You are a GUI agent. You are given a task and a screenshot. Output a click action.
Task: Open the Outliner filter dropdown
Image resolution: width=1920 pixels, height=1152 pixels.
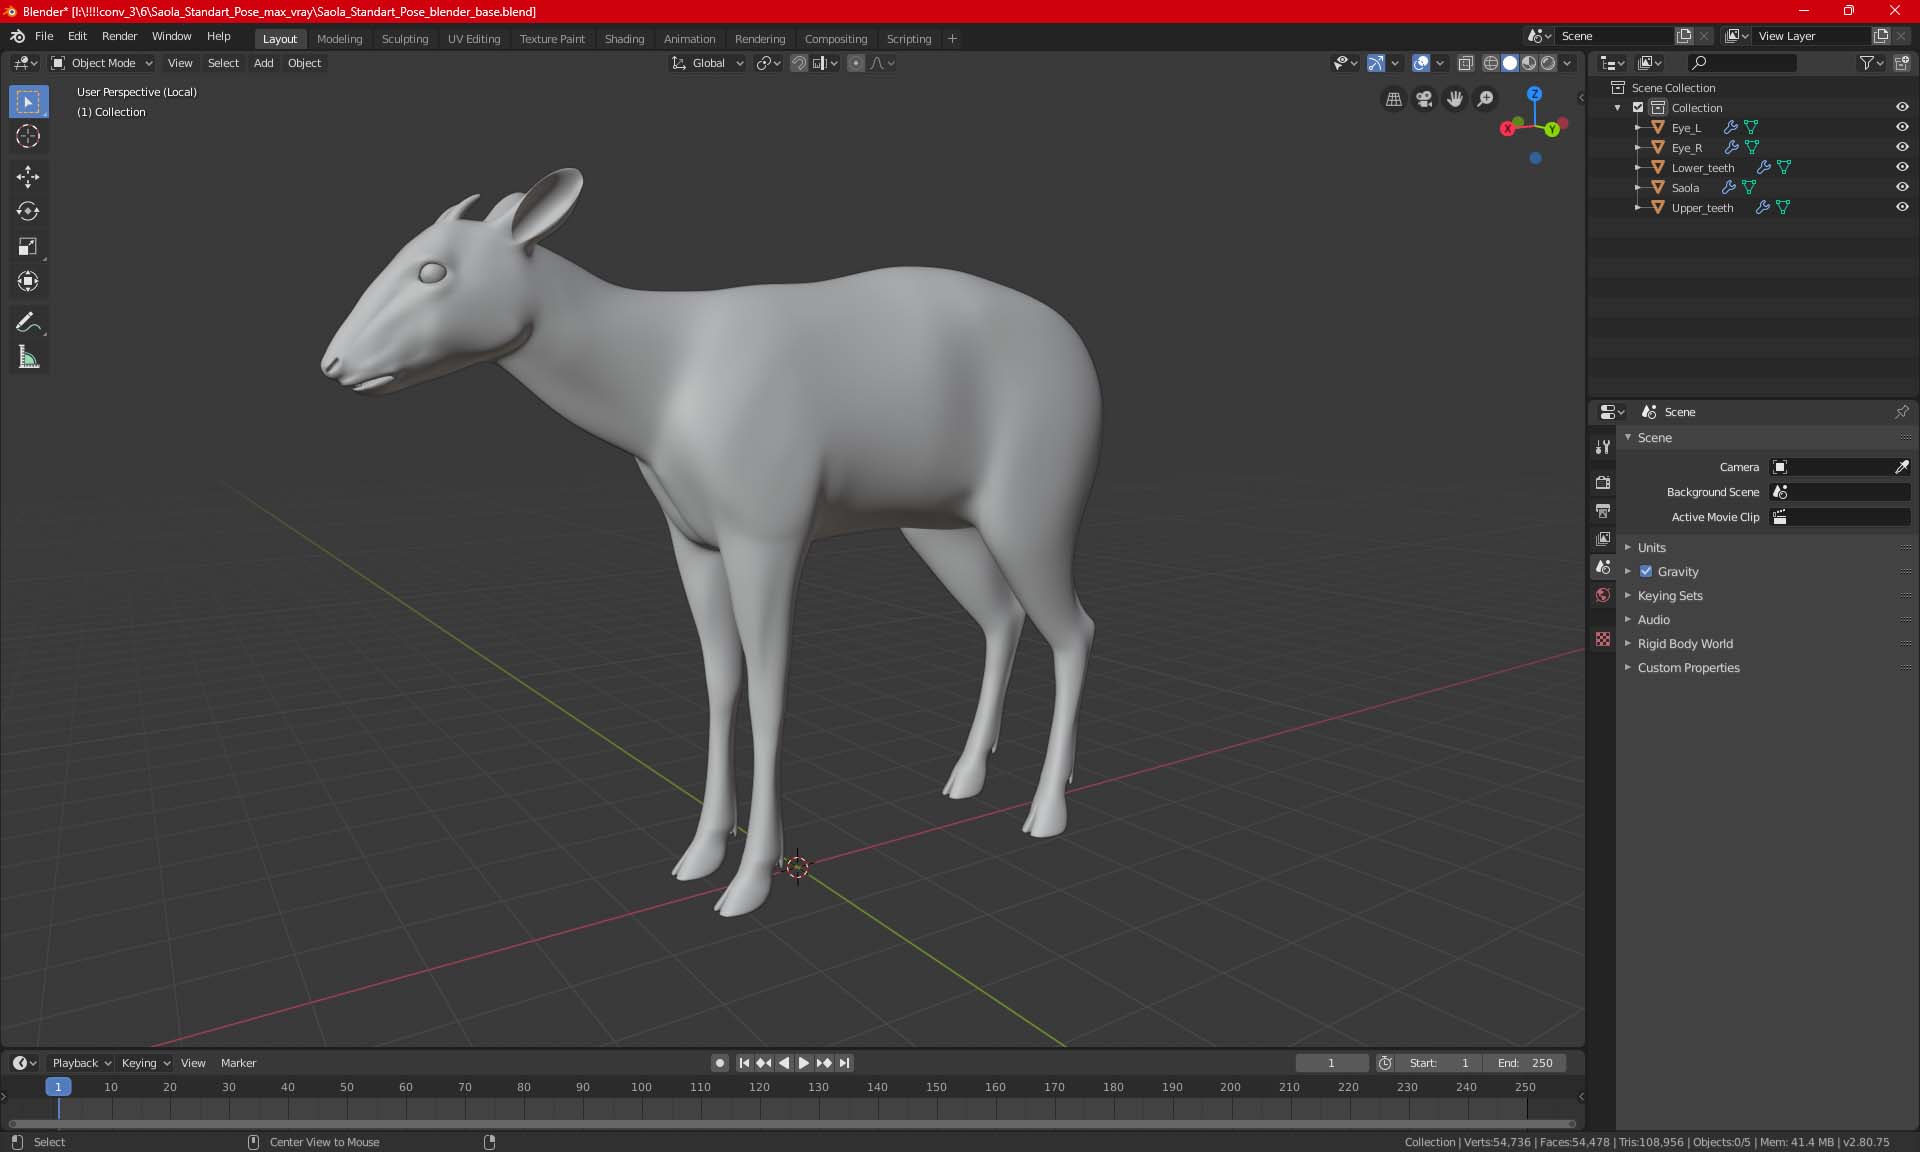(x=1871, y=63)
